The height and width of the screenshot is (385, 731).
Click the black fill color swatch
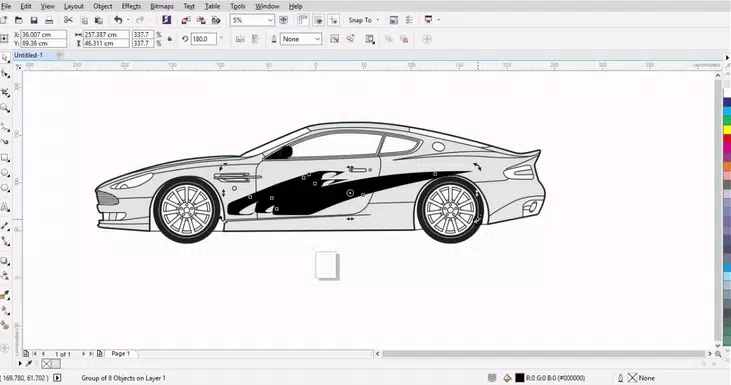click(x=519, y=378)
